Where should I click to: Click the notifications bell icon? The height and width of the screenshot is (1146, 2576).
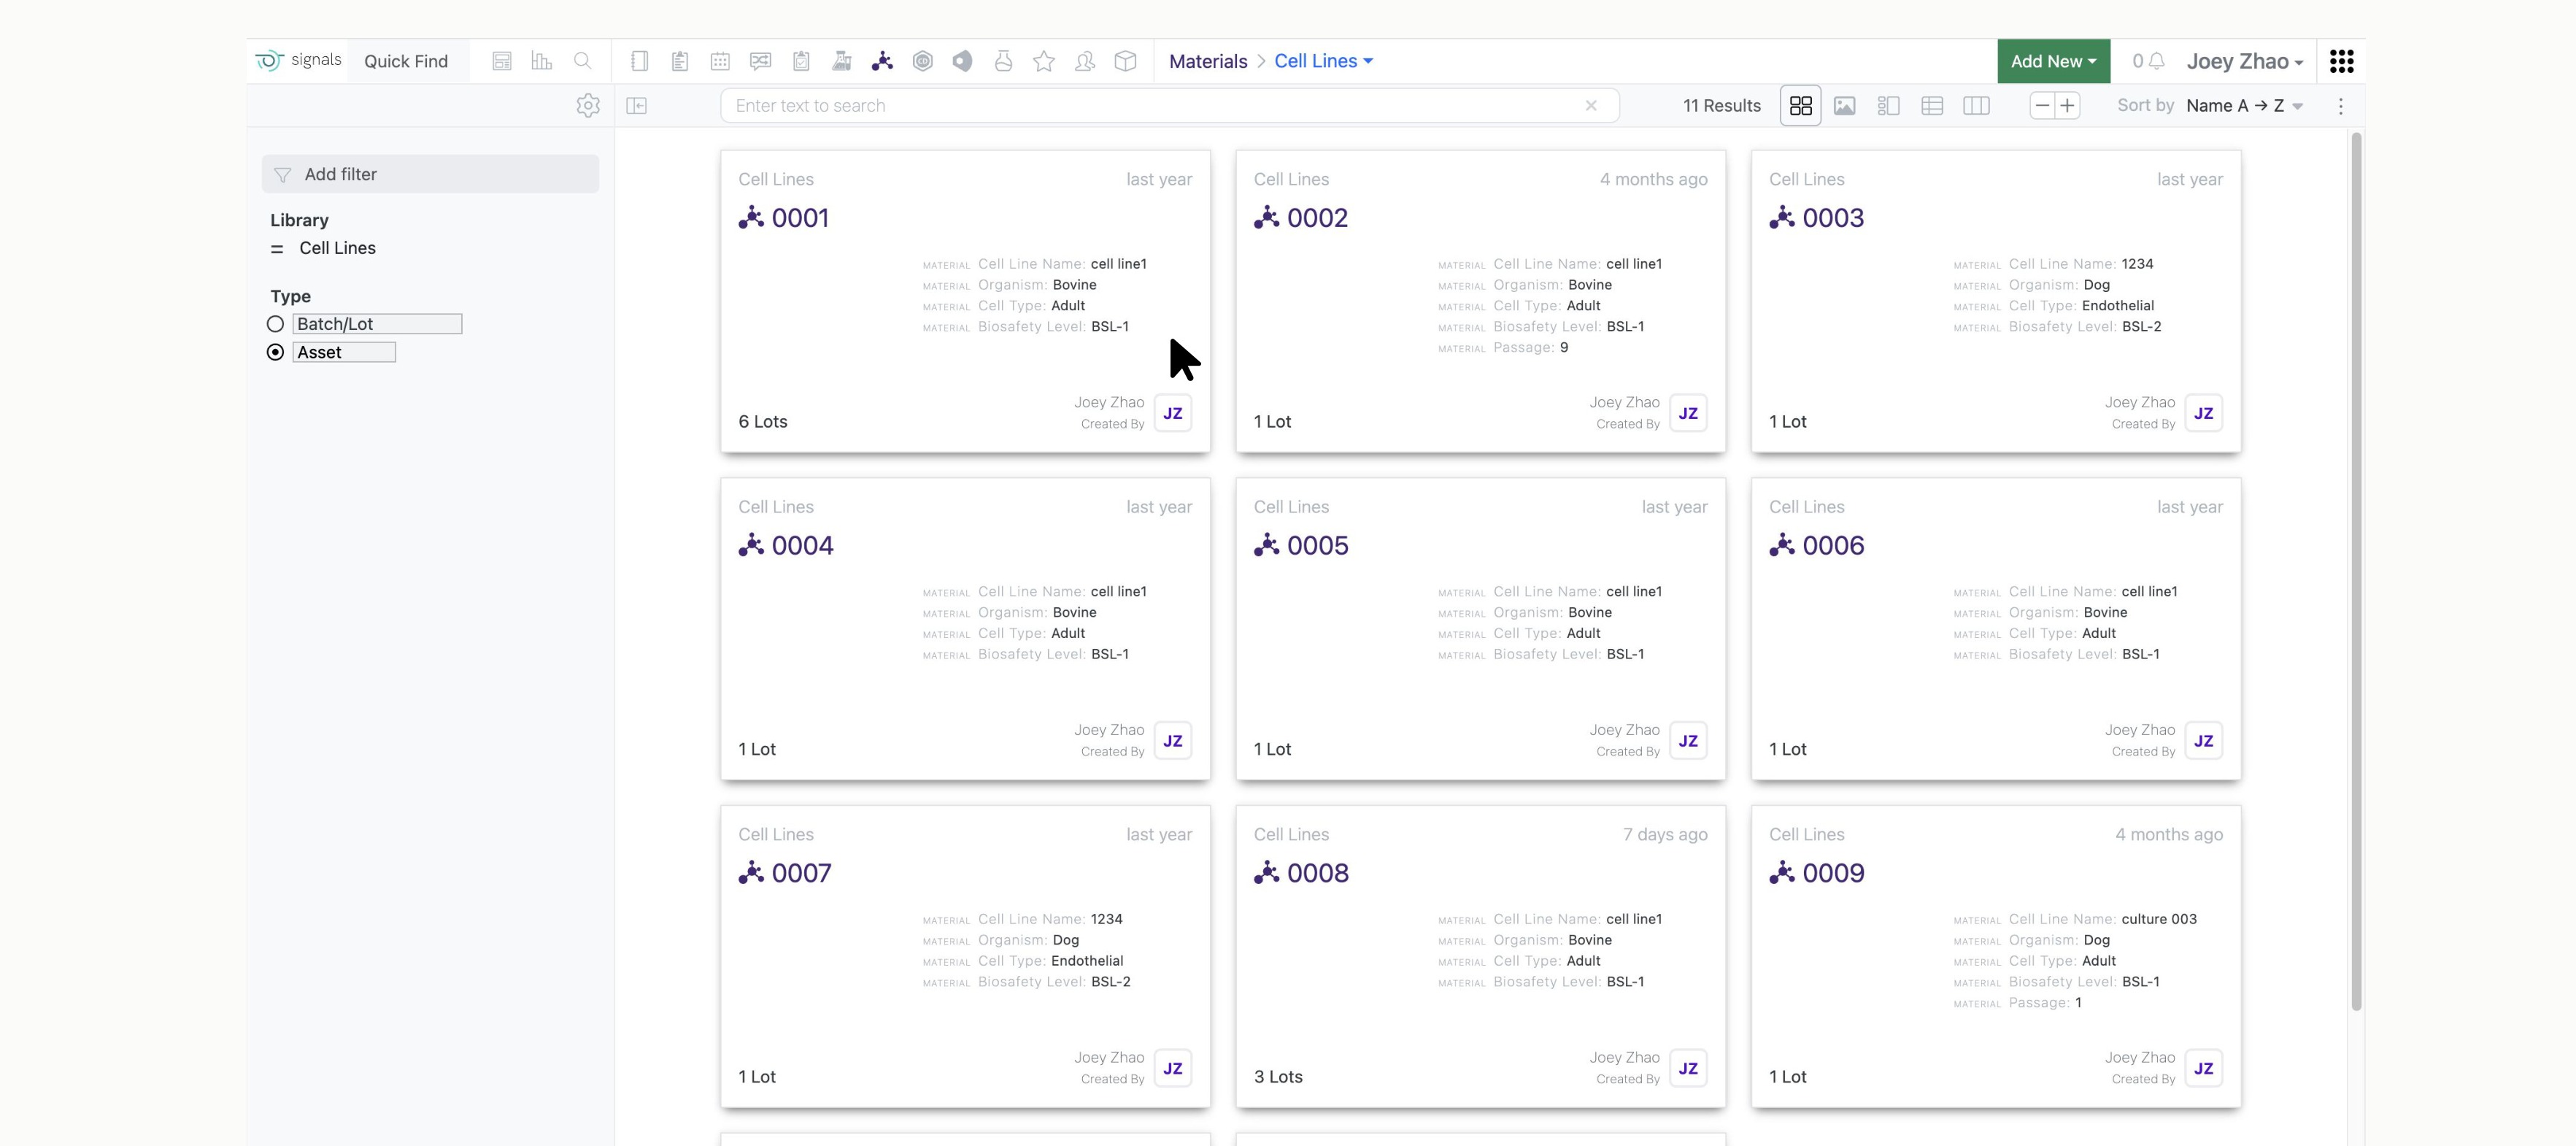click(2157, 61)
